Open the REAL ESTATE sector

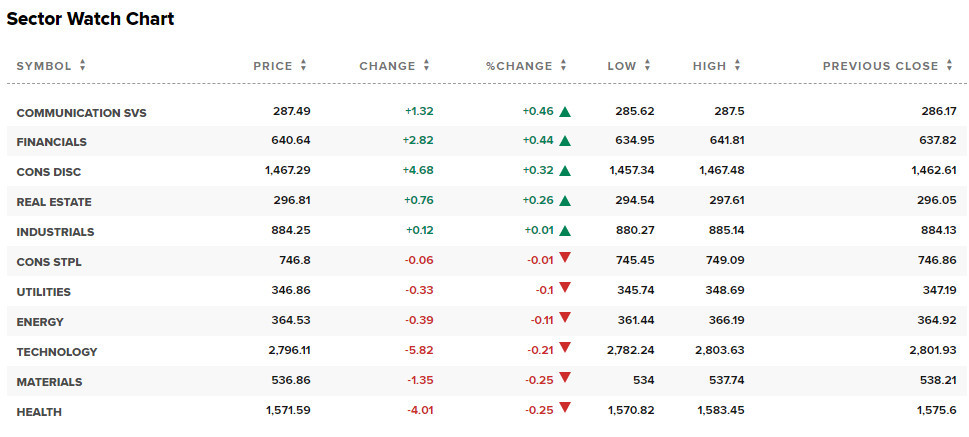pyautogui.click(x=54, y=202)
